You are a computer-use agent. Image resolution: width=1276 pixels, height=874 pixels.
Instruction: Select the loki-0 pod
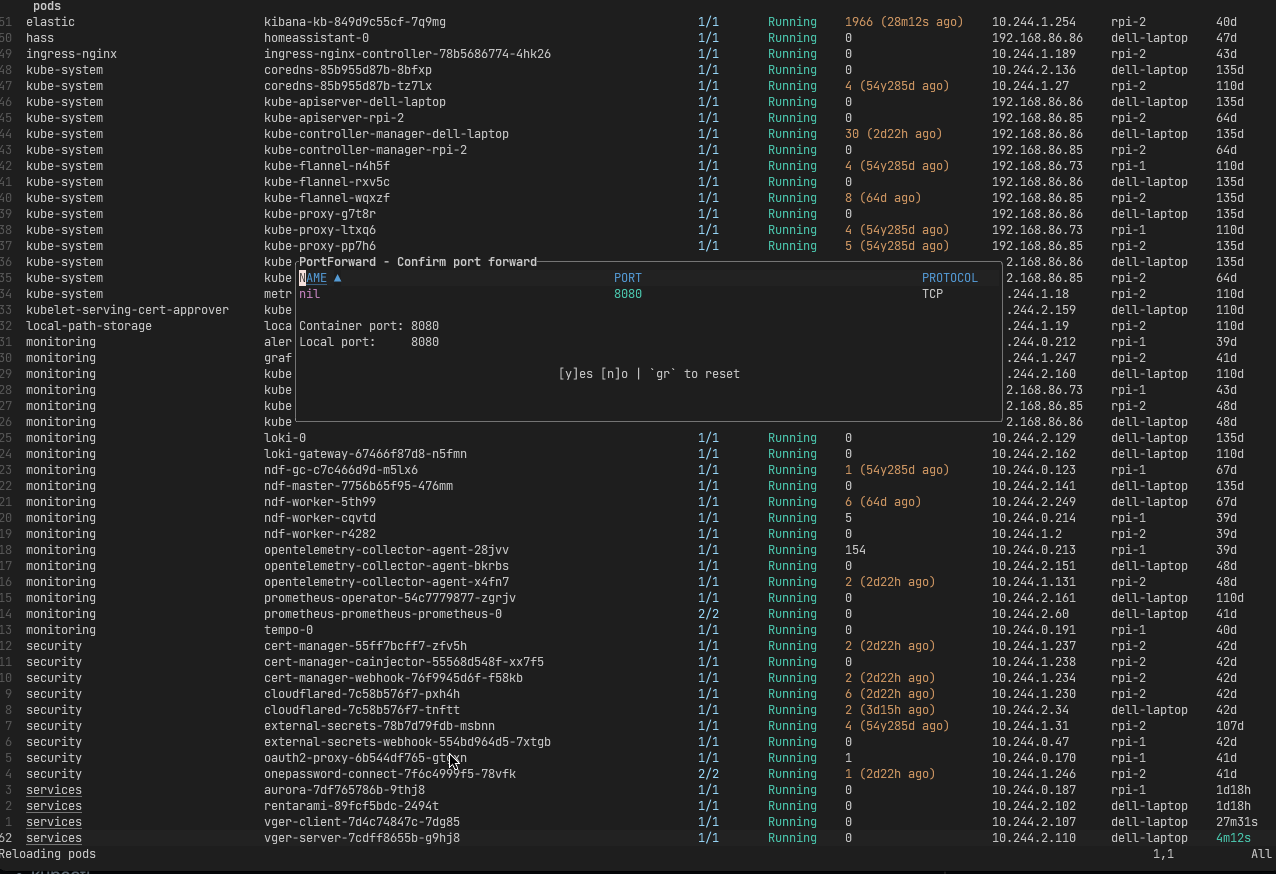285,438
